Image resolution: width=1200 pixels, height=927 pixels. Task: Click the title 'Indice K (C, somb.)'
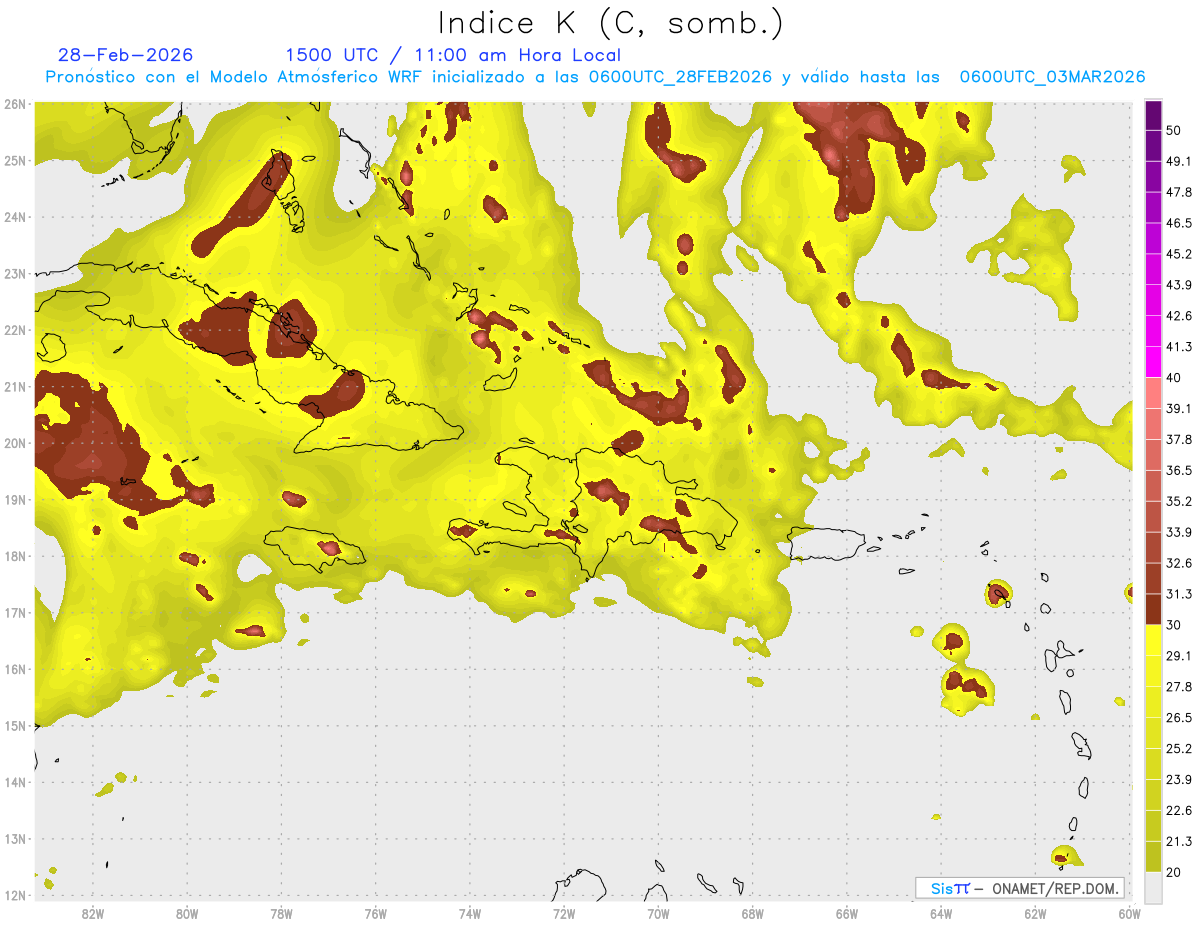coord(611,23)
